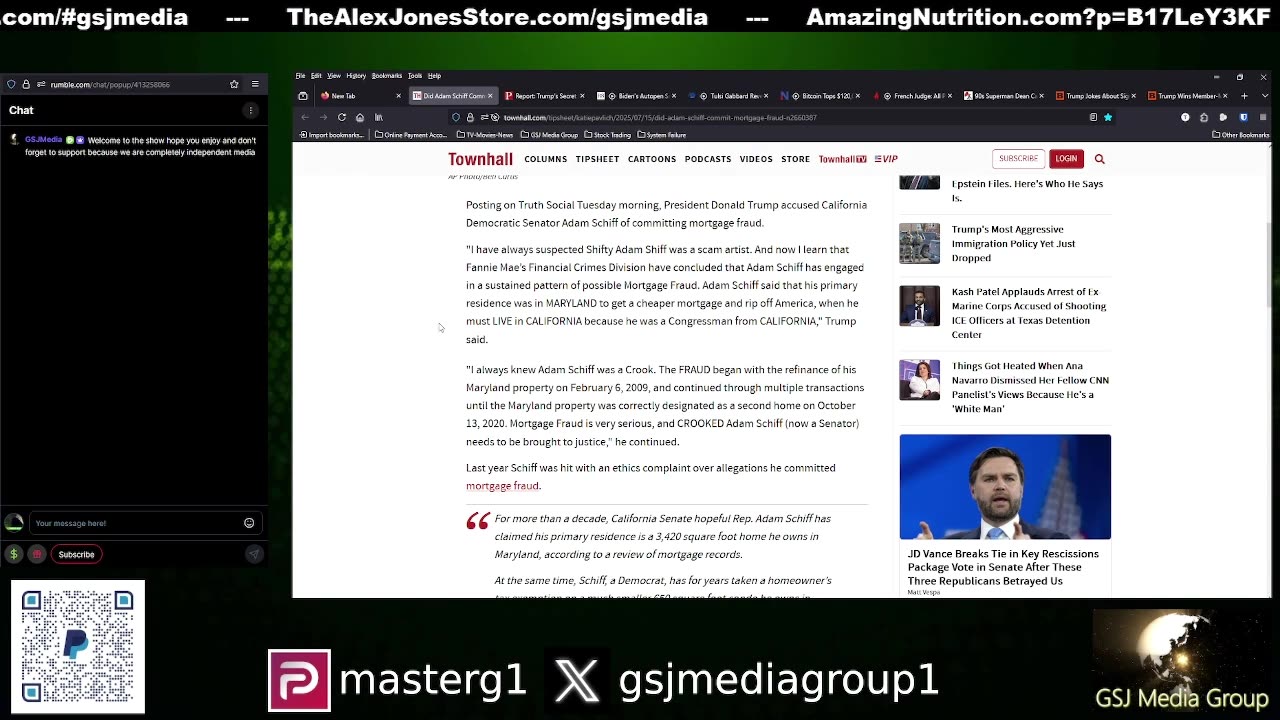Click the GSJMedia username in chat
Screen dimensions: 1280x720
[43, 140]
